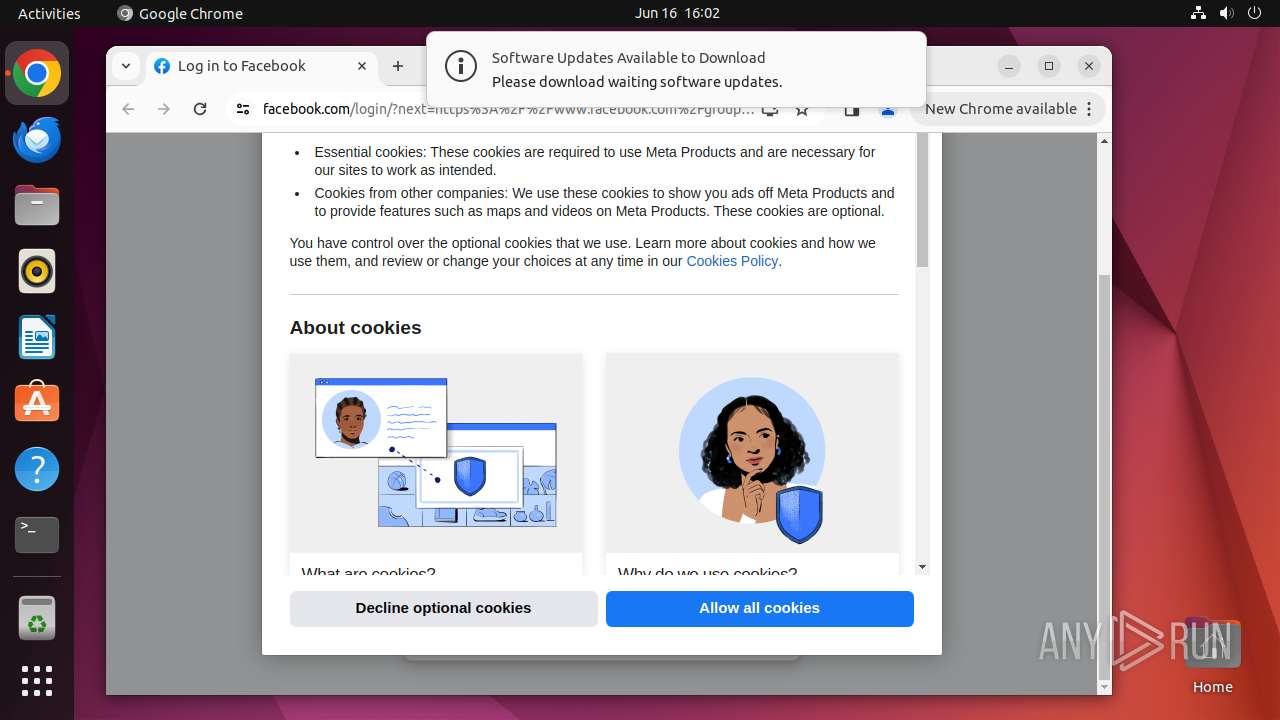Click the About cookies heading

click(355, 328)
